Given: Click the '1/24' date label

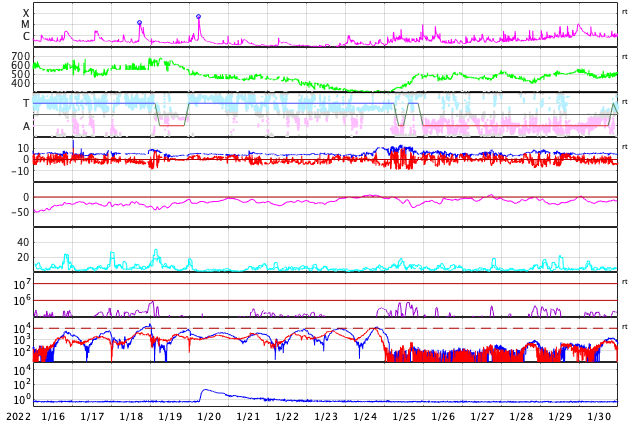Looking at the screenshot, I should click(x=365, y=417).
